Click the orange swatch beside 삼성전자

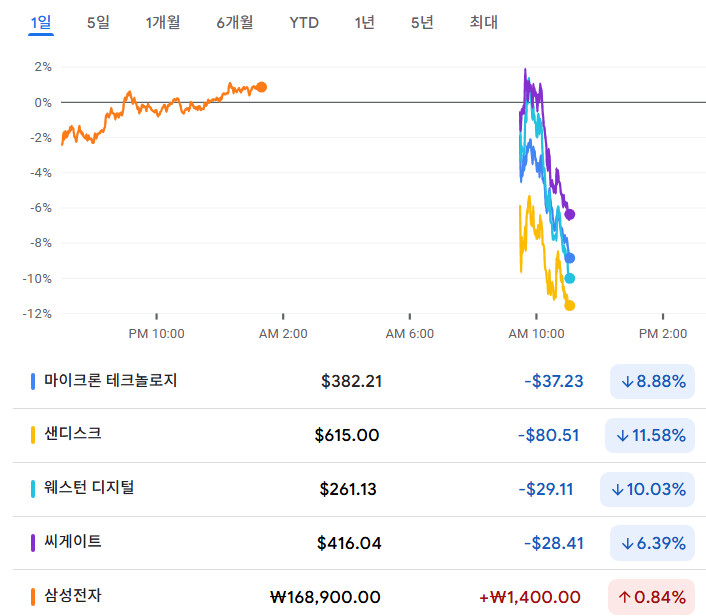[x=33, y=597]
